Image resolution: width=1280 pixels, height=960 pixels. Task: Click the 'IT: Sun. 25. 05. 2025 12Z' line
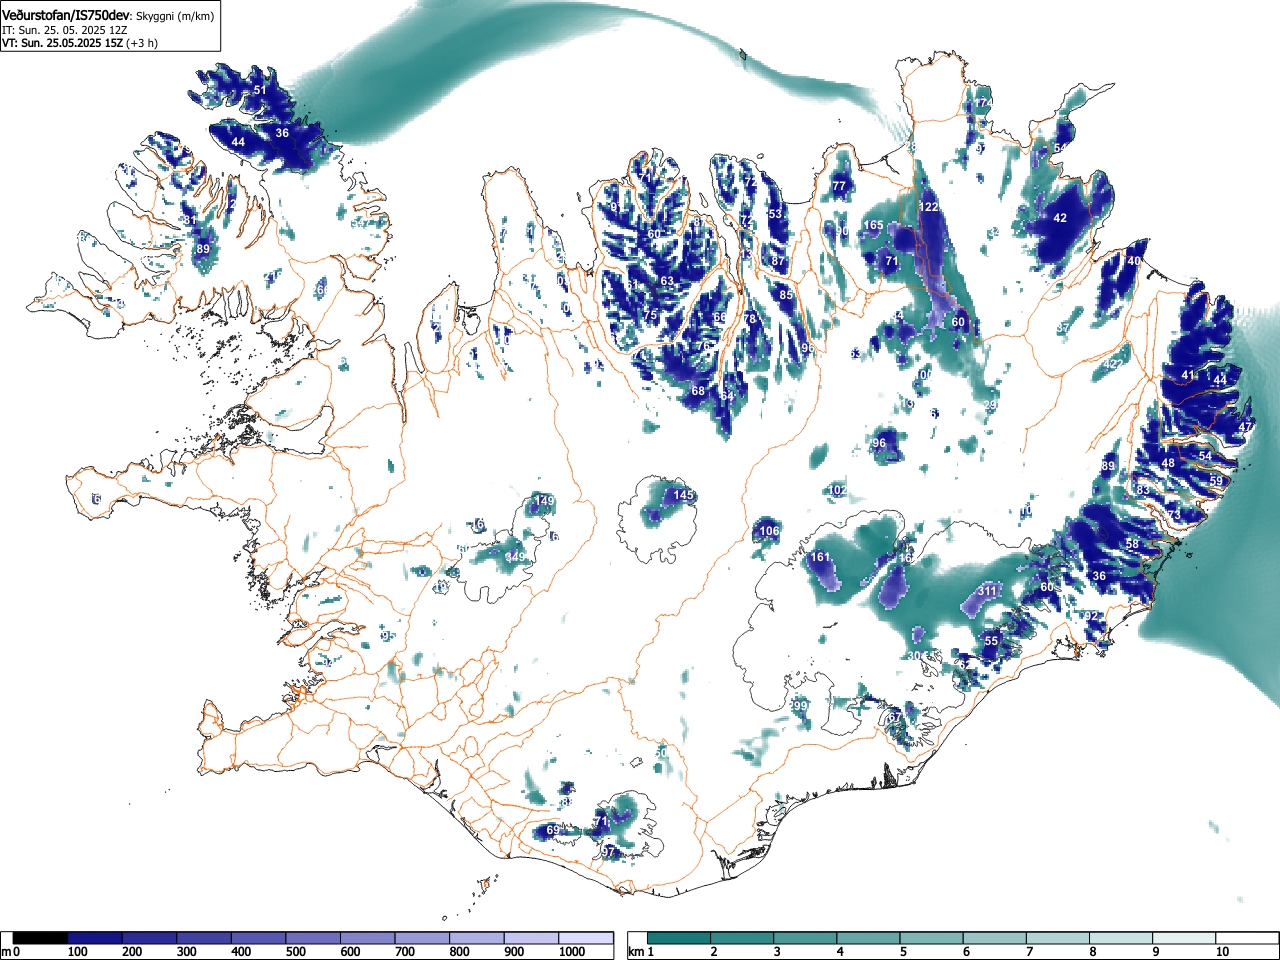point(65,30)
